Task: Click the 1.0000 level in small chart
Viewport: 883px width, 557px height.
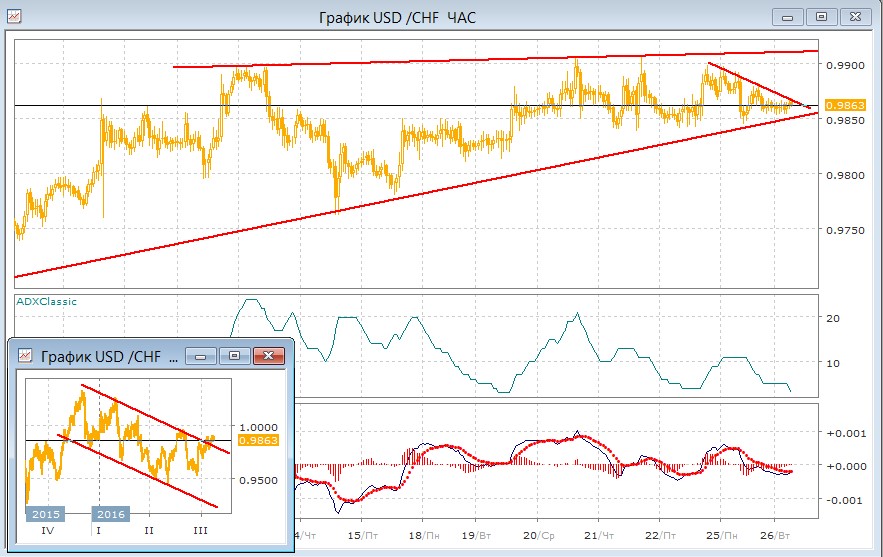Action: 258,427
